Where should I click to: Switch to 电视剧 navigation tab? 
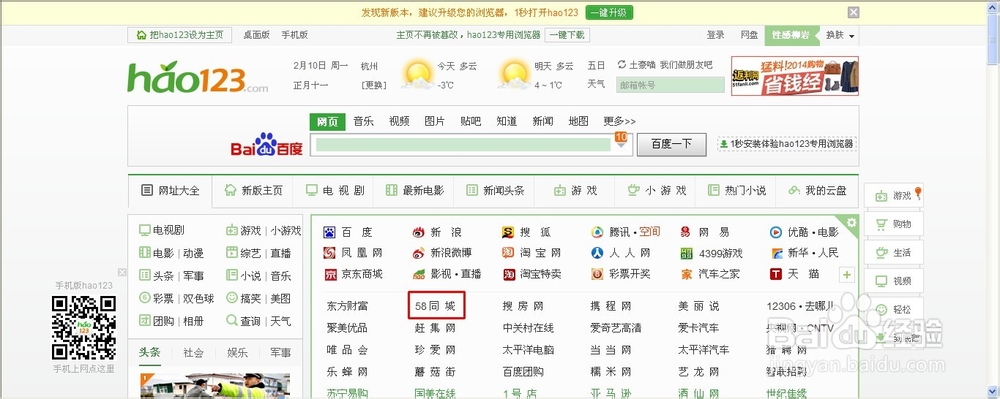coord(334,191)
